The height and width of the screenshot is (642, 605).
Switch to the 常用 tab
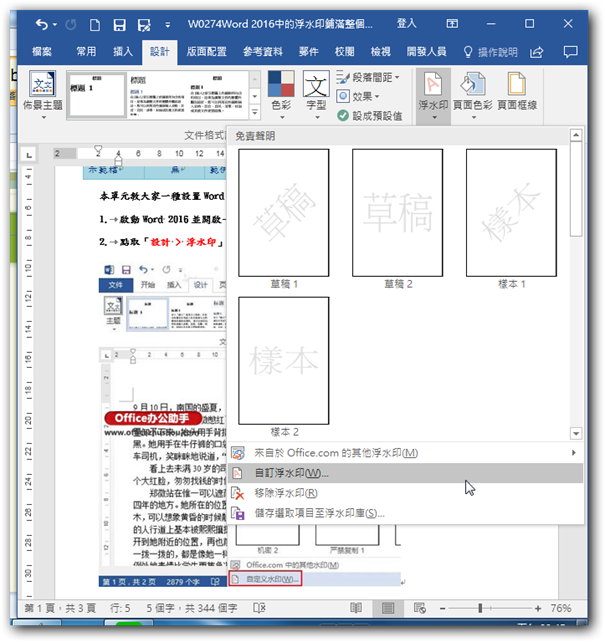[x=86, y=52]
